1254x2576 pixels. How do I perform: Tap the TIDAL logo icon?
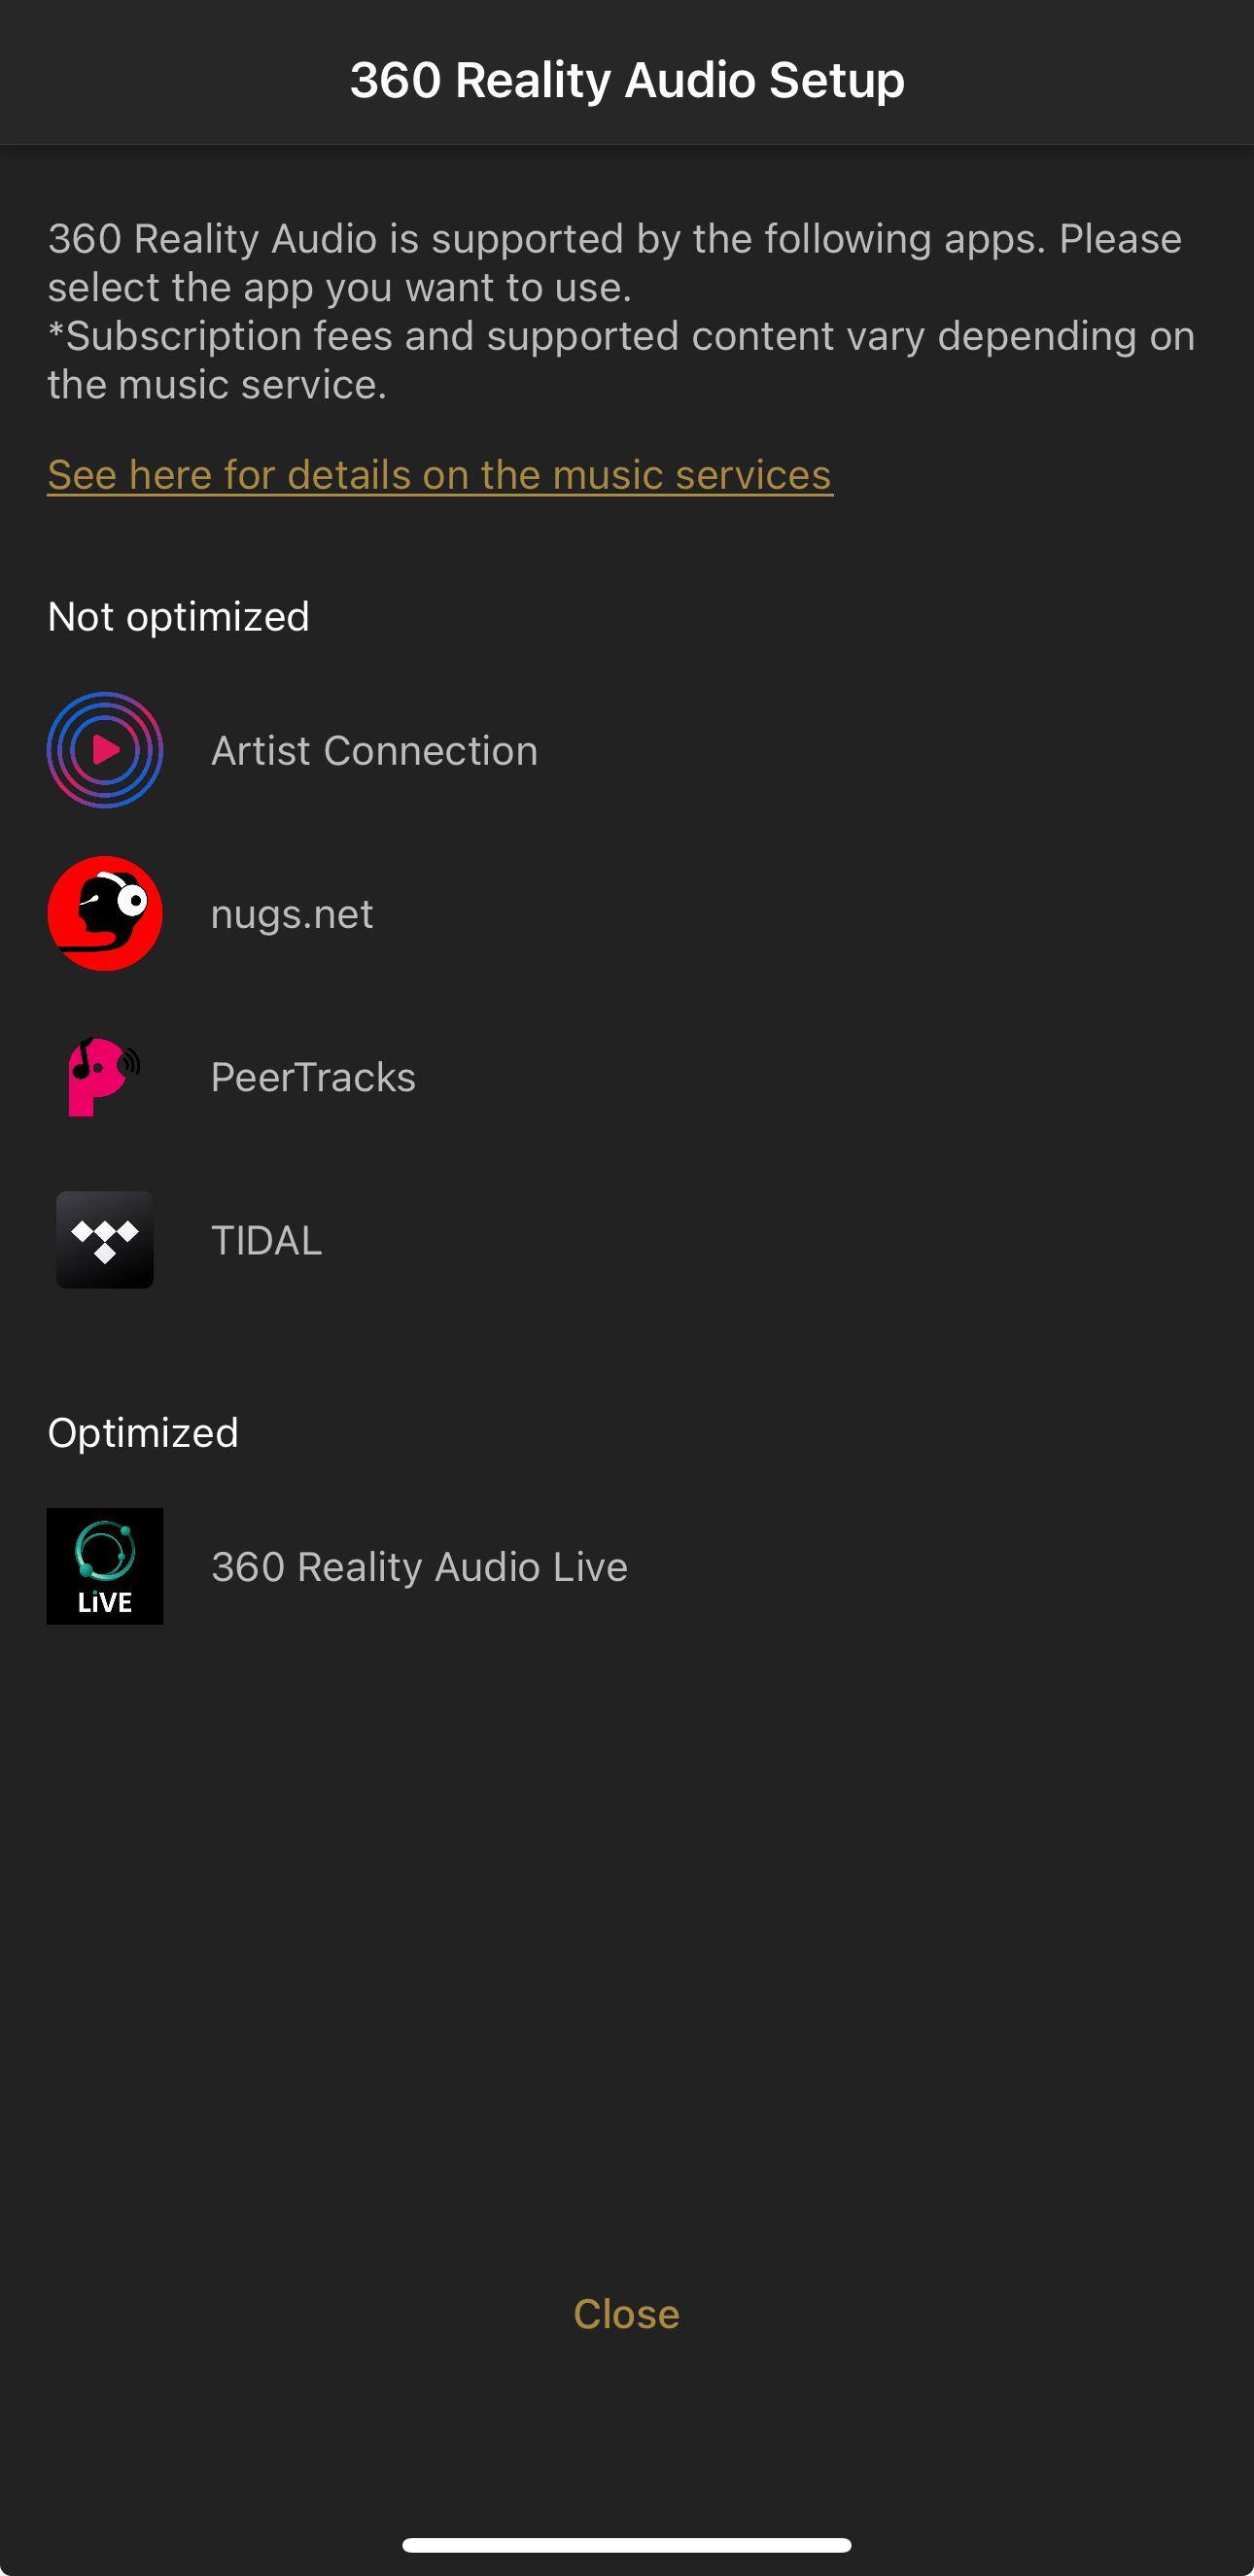[x=105, y=1240]
